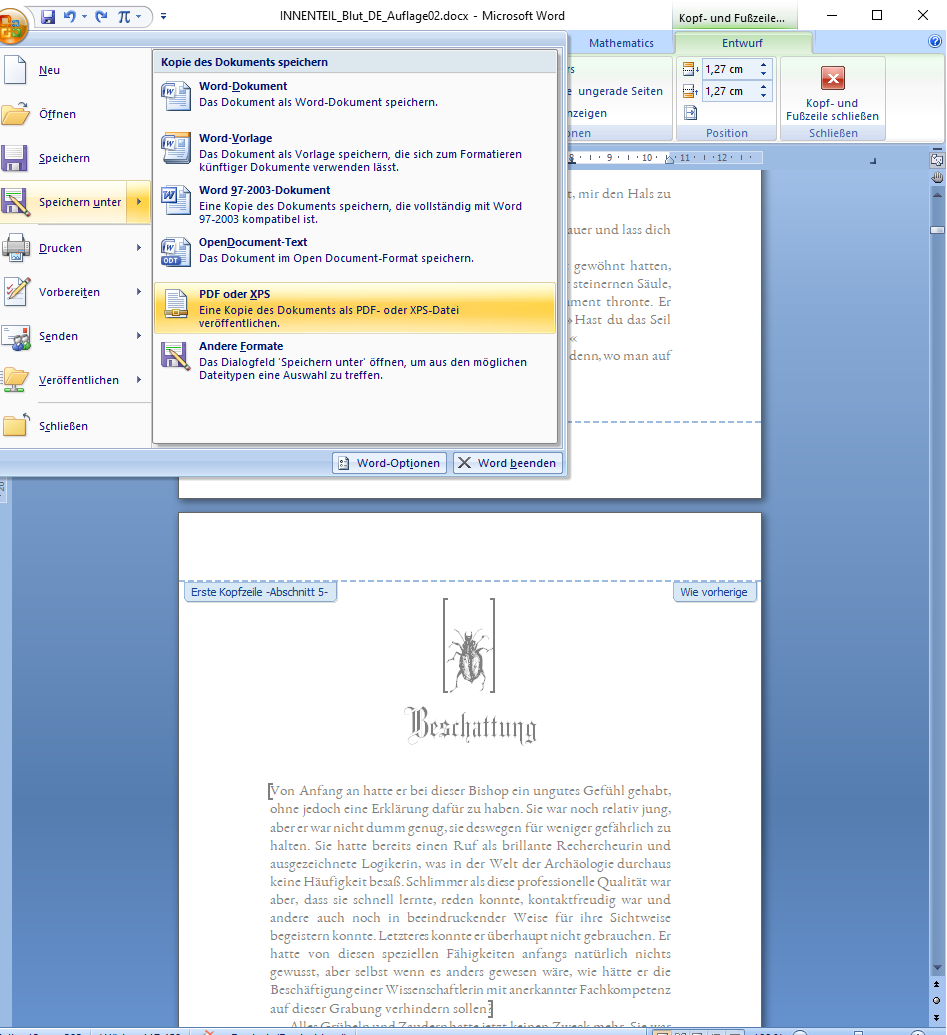Expand the Drucken submenu arrow
The height and width of the screenshot is (1035, 947).
[139, 248]
